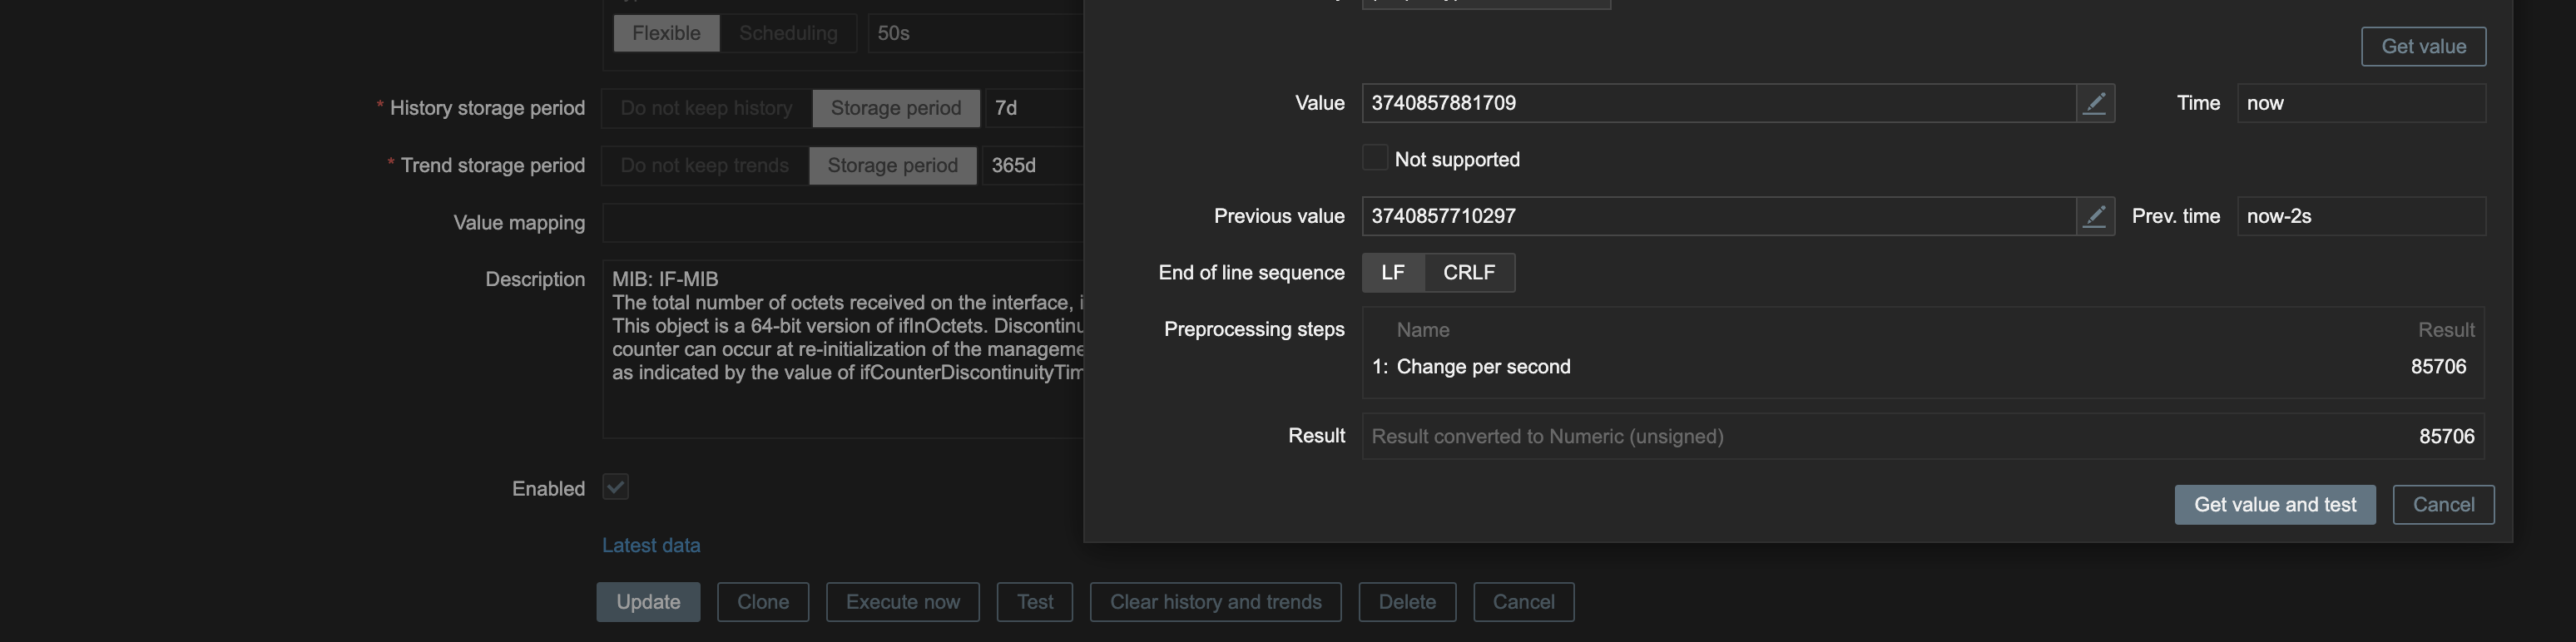Toggle the Enabled checkbox
This screenshot has width=2576, height=642.
click(x=615, y=487)
